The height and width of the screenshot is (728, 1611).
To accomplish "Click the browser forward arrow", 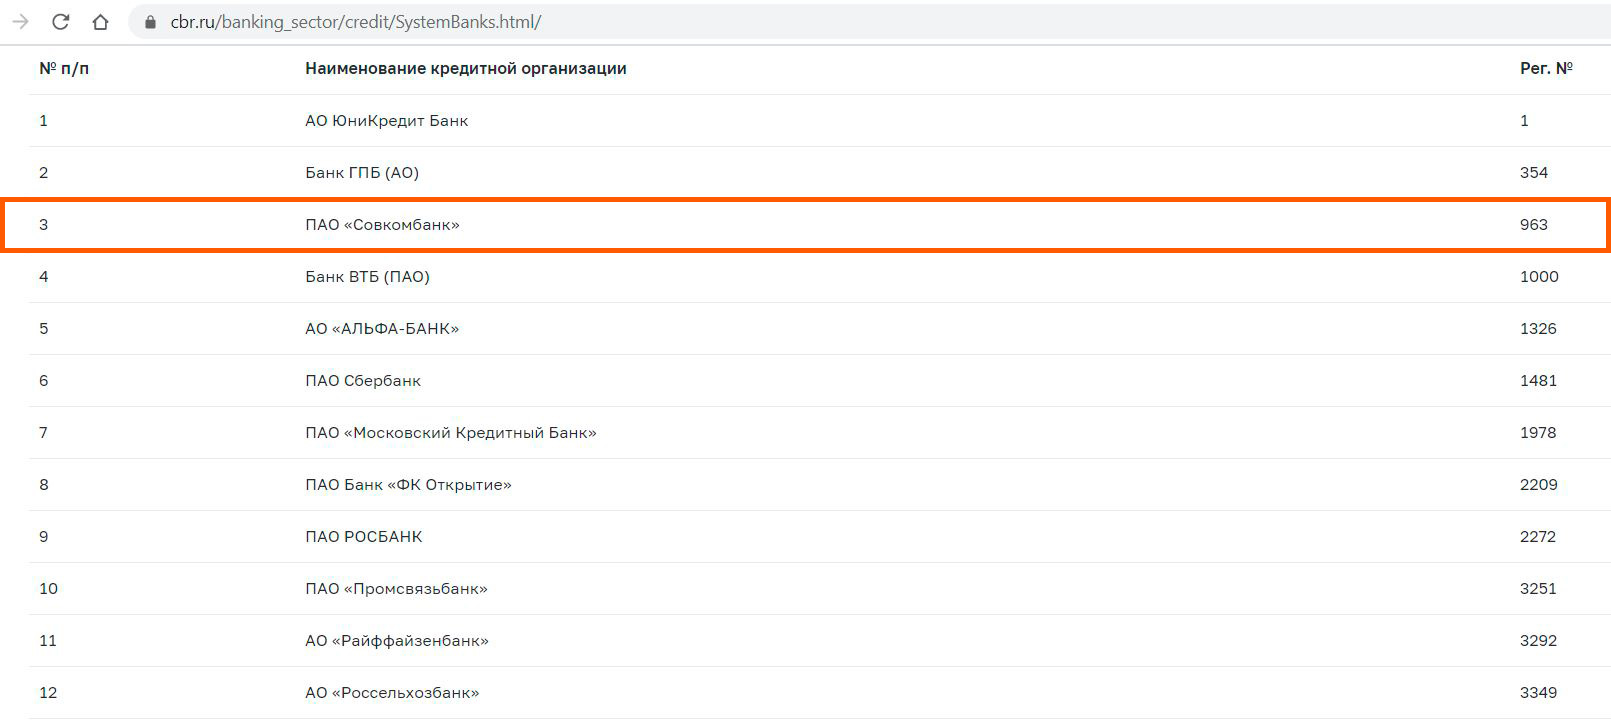I will click(20, 21).
